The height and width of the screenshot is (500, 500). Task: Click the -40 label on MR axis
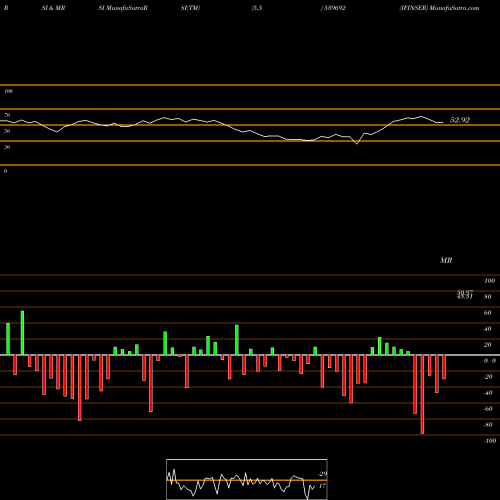(488, 393)
